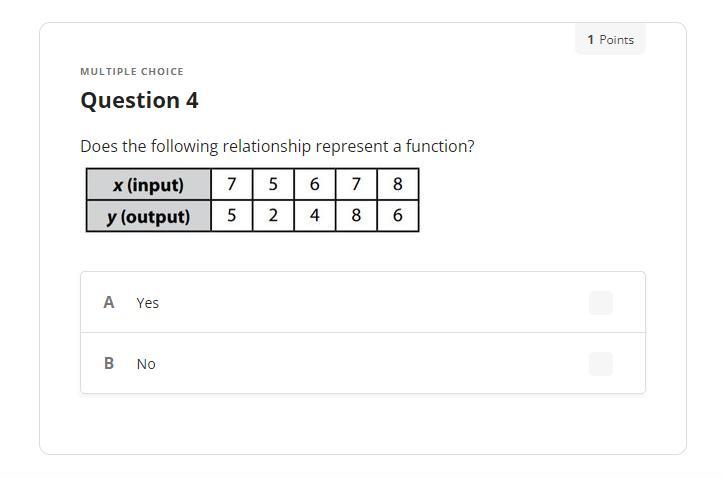This screenshot has height=478, width=724.
Task: Click the output row cell containing 5
Action: pos(232,216)
